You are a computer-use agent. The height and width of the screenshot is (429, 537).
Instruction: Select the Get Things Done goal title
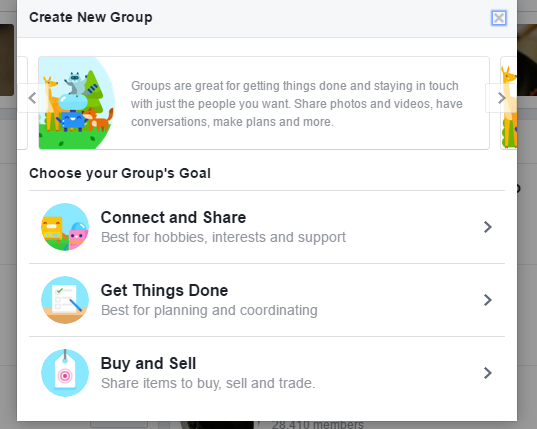pyautogui.click(x=164, y=290)
